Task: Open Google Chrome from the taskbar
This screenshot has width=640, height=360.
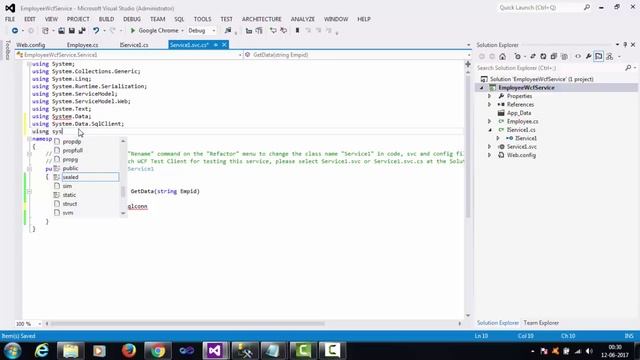Action: [x=158, y=351]
